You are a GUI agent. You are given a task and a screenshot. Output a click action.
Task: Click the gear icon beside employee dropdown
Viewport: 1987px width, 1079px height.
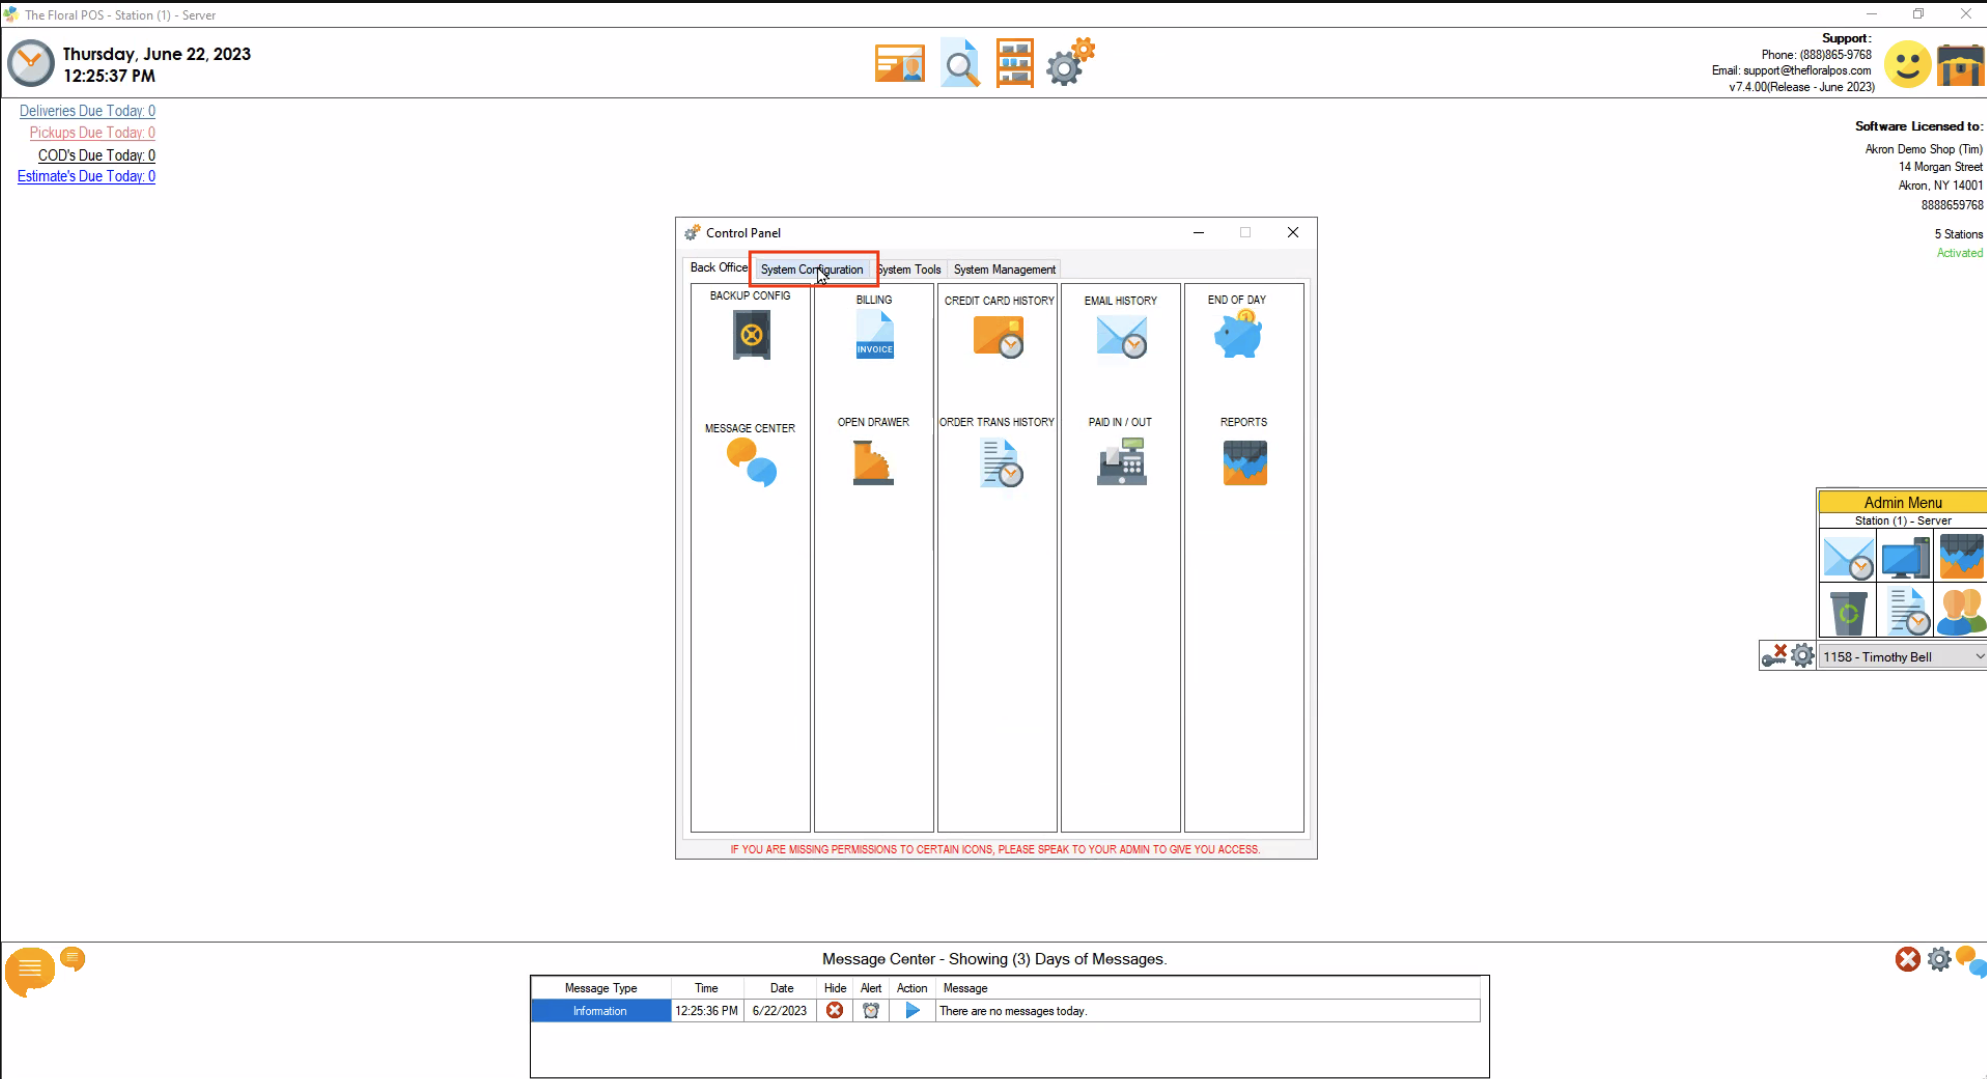1802,656
